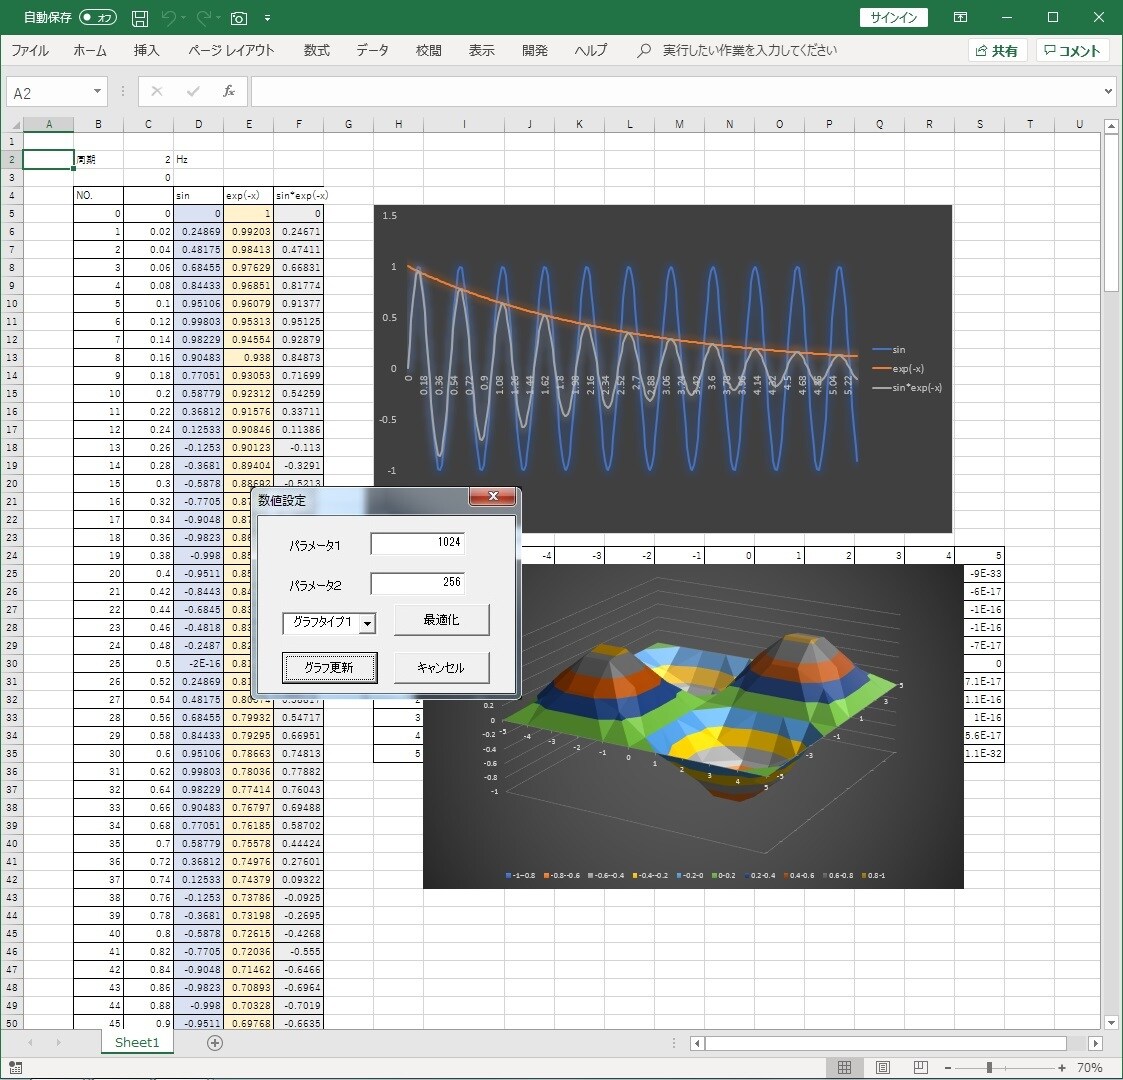
Task: Click the Hz cell in row 2
Action: [x=198, y=160]
